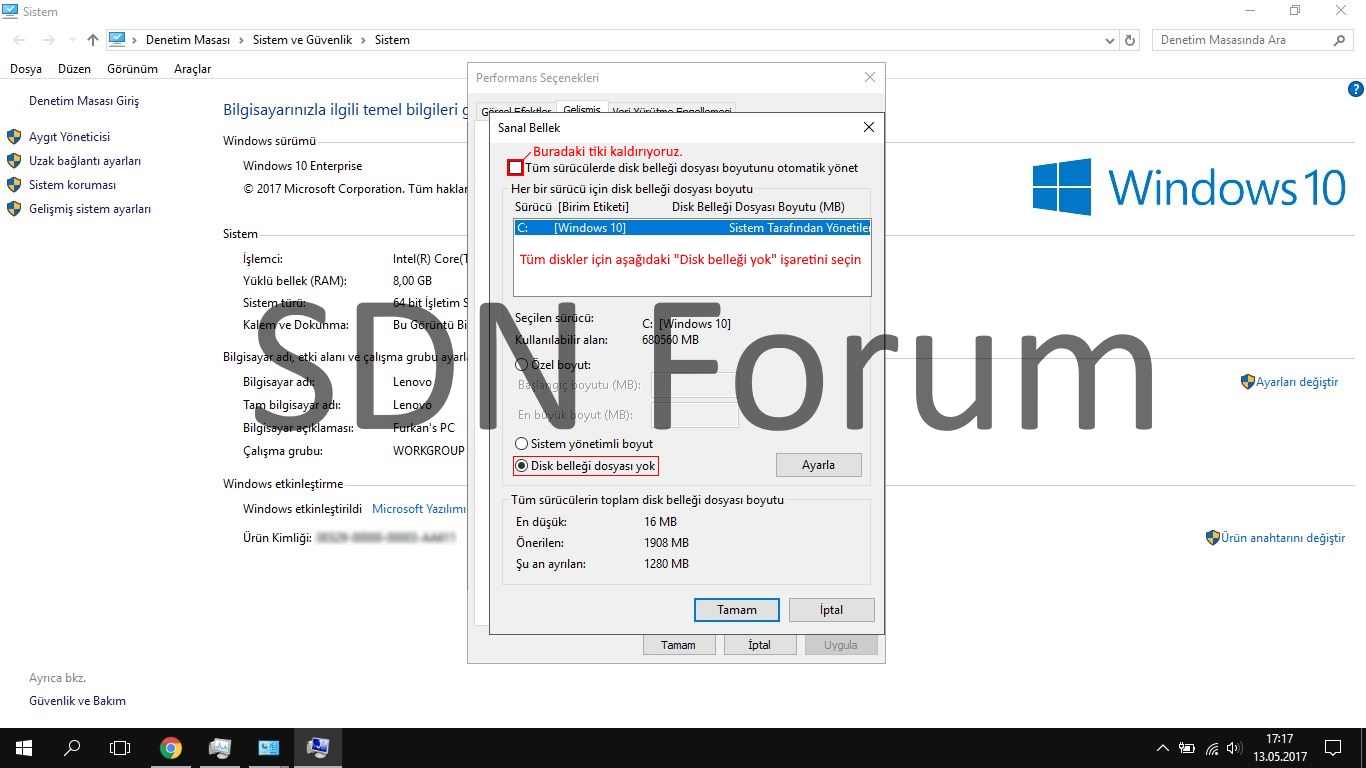Open the Görünüm menu
Image resolution: width=1366 pixels, height=768 pixels.
132,69
